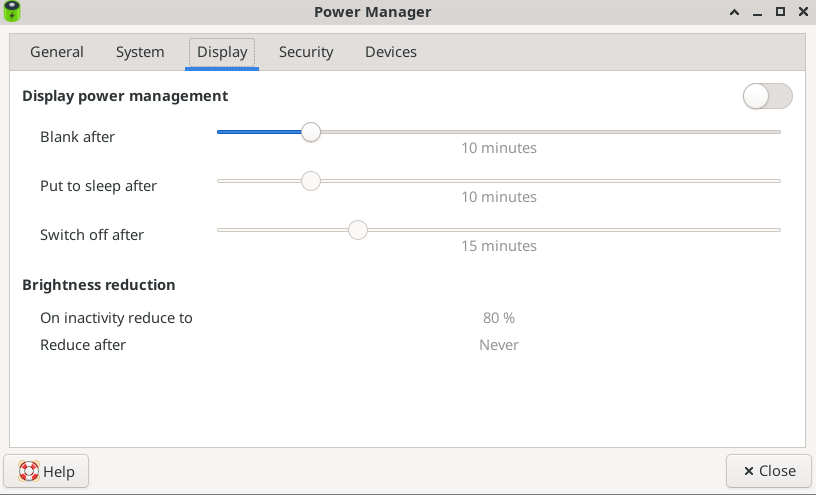Click the Blank after slider handle
The image size is (816, 495).
click(311, 132)
